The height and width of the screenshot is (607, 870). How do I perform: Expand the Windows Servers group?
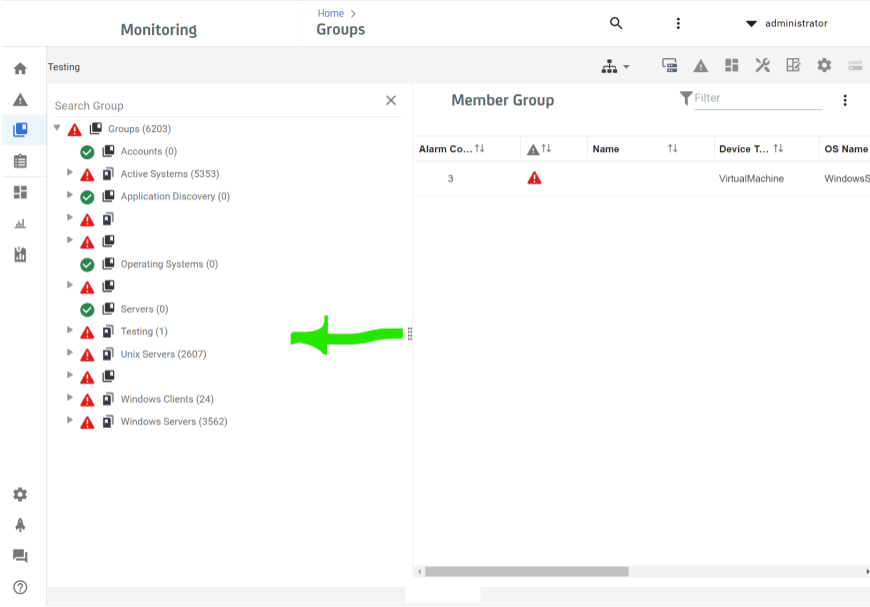(70, 421)
